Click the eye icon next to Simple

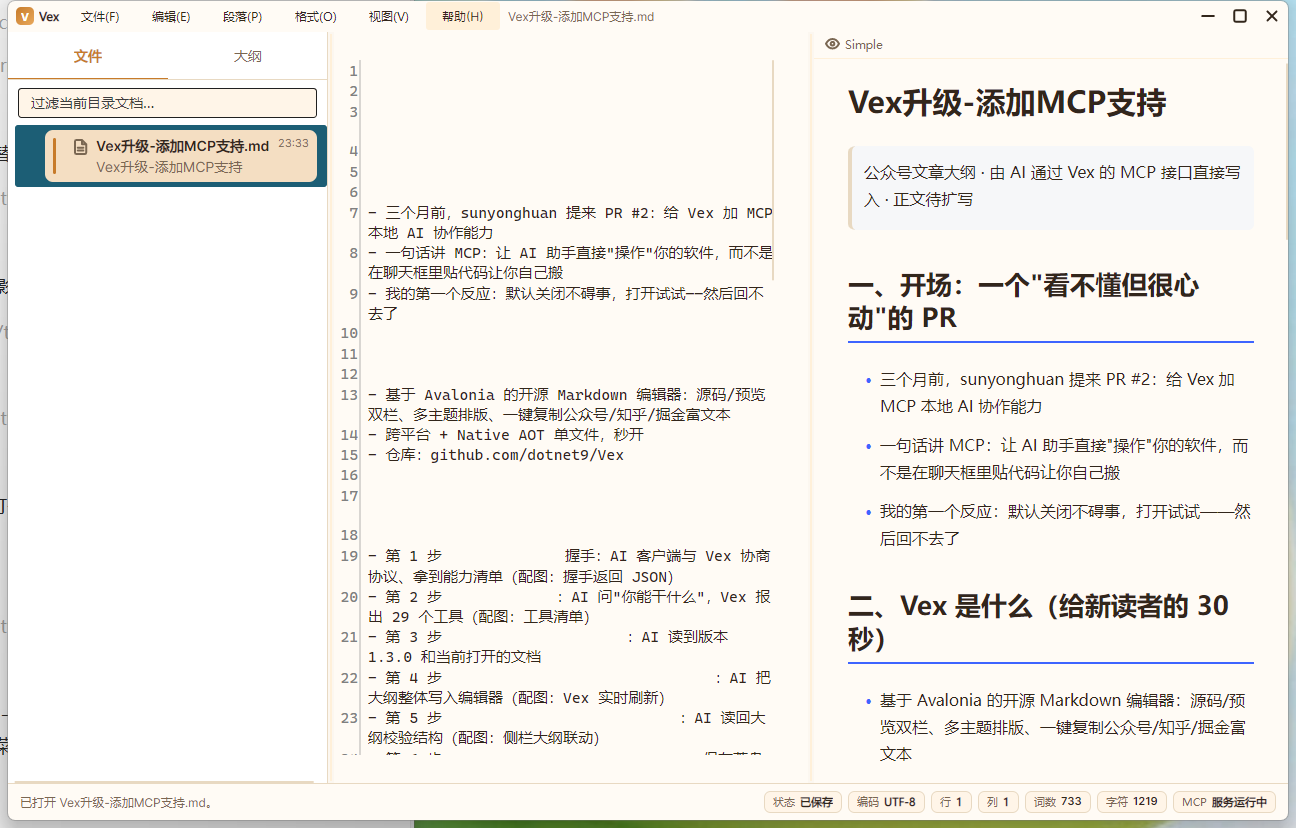click(x=832, y=44)
